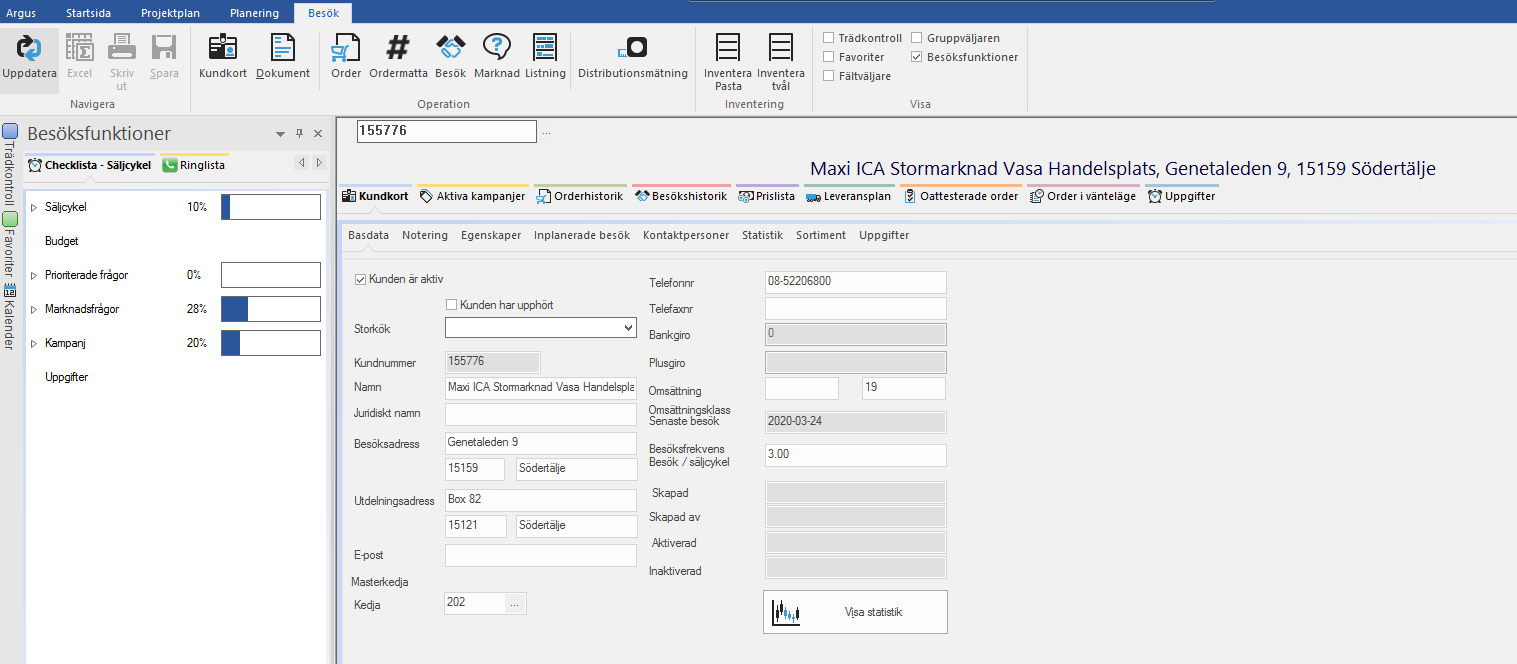Viewport: 1517px width, 664px height.
Task: Switch to the Kontaktpersoner sub-tab
Action: [x=686, y=235]
